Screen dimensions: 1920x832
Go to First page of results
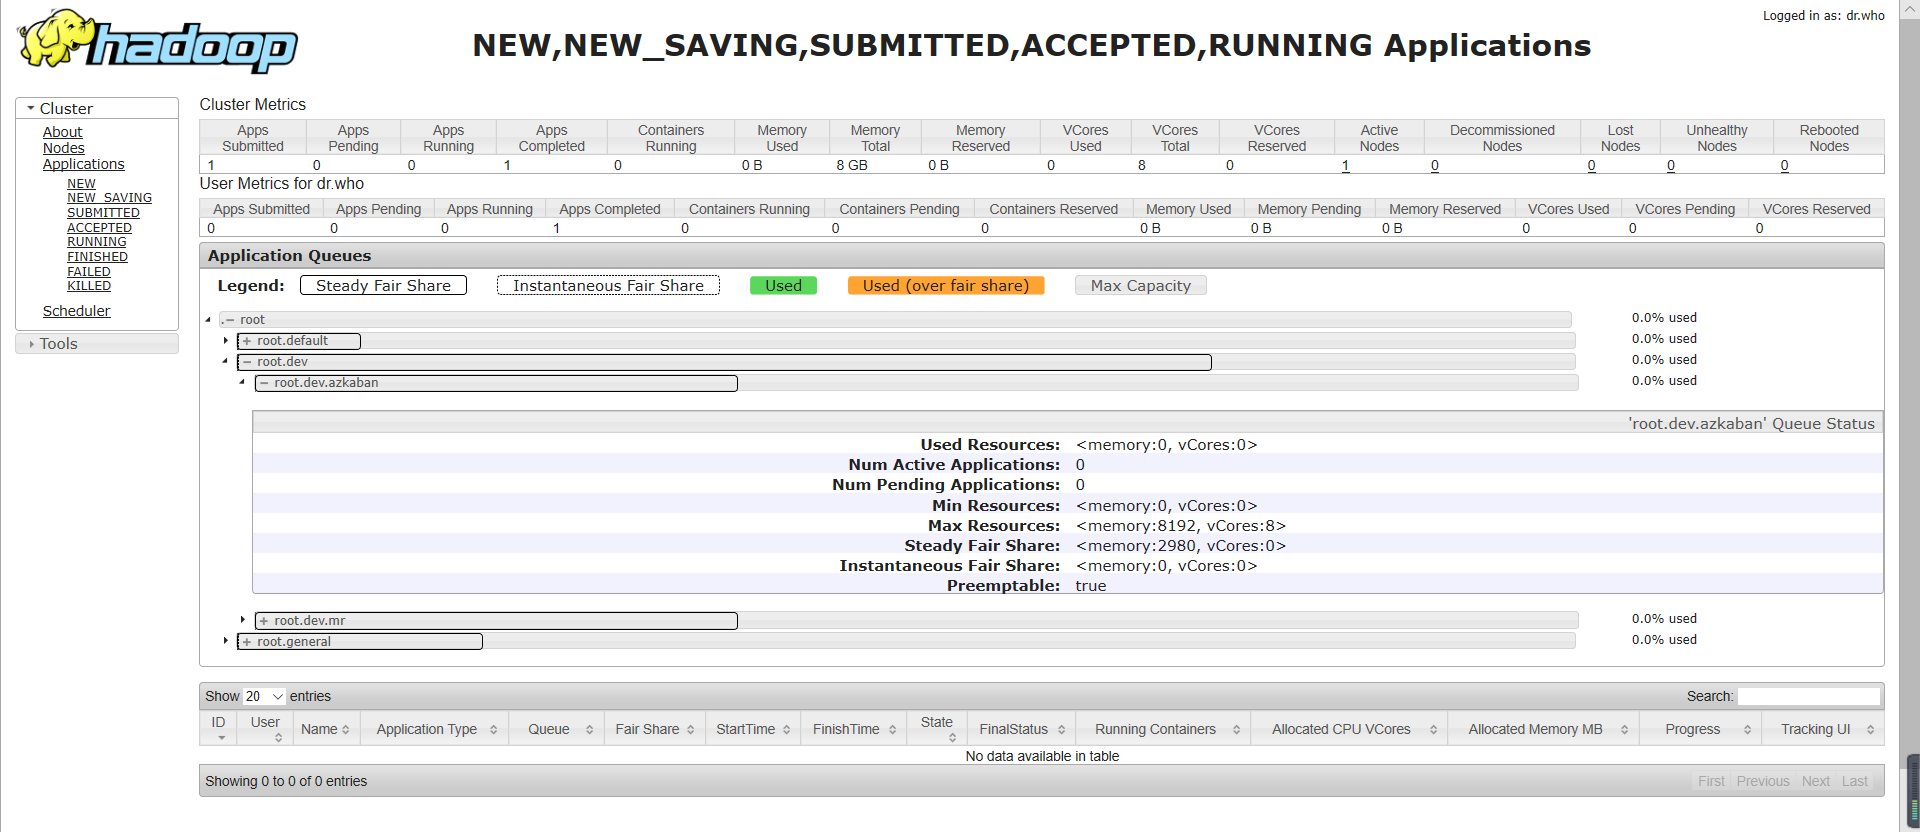pyautogui.click(x=1711, y=781)
